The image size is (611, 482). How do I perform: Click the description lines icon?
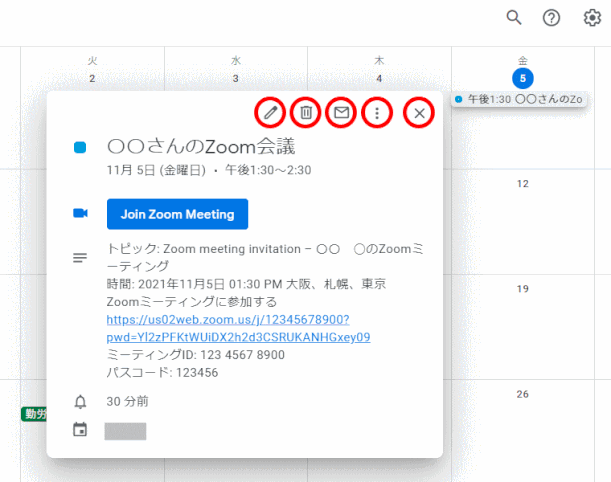click(x=80, y=258)
